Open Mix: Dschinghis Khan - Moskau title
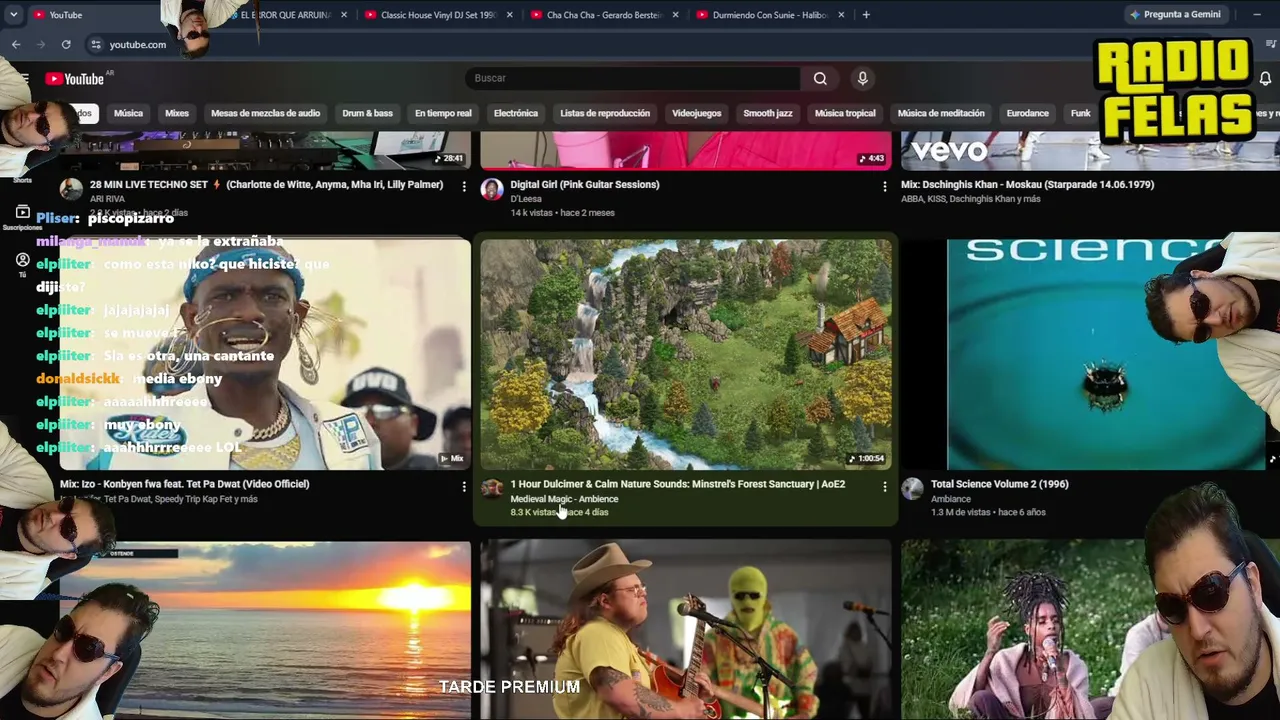1280x720 pixels. click(x=1027, y=185)
